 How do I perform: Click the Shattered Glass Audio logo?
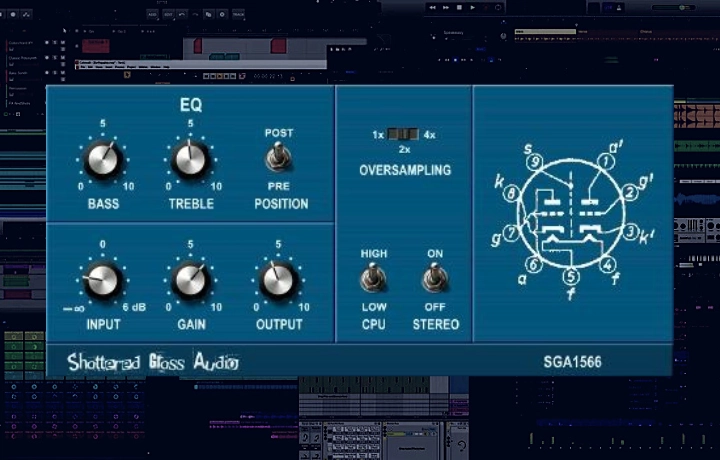(x=153, y=362)
